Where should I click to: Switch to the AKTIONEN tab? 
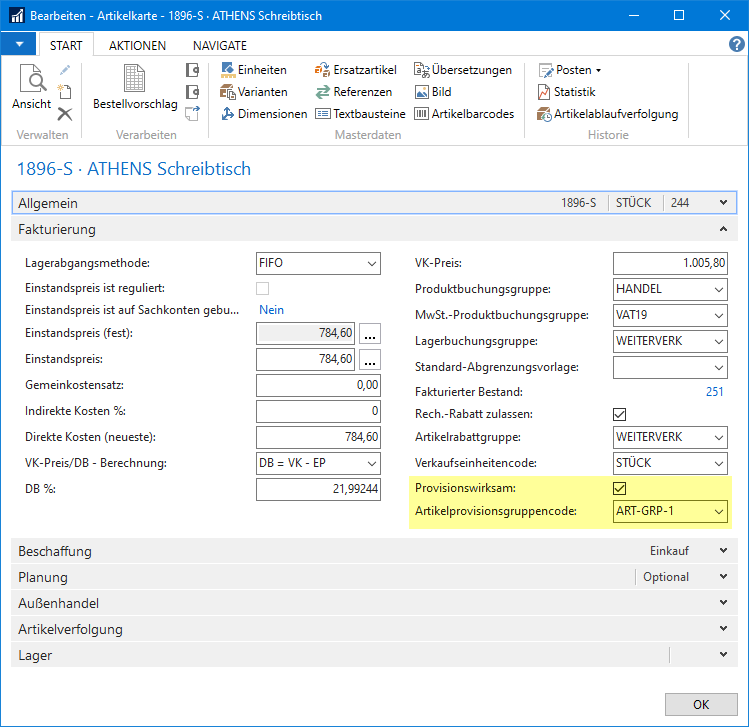click(x=138, y=46)
